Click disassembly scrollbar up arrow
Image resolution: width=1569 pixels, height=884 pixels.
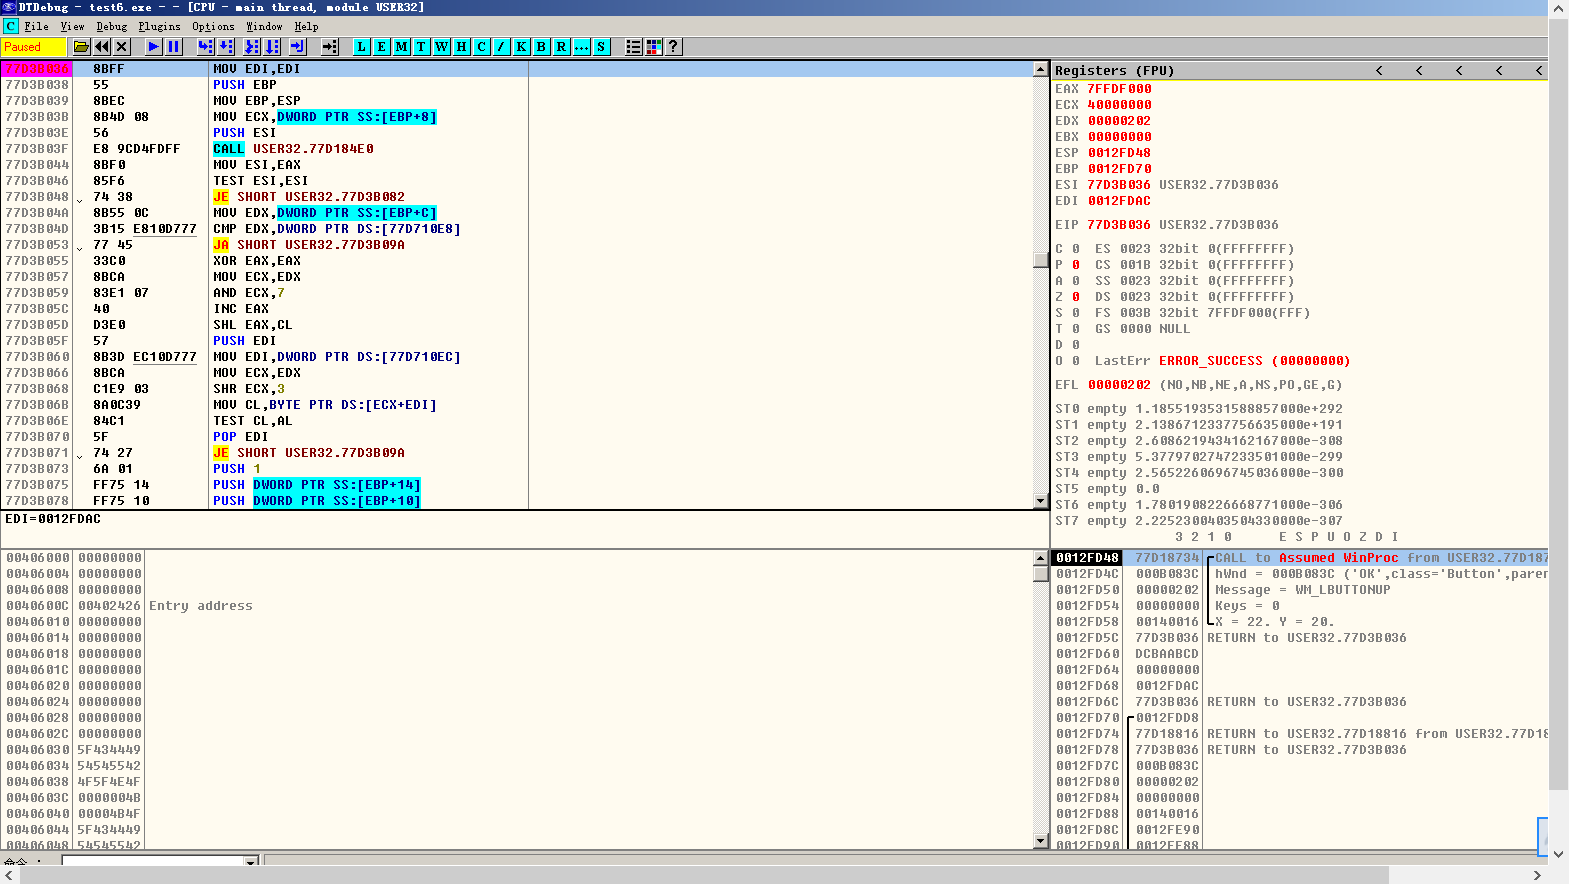1041,69
